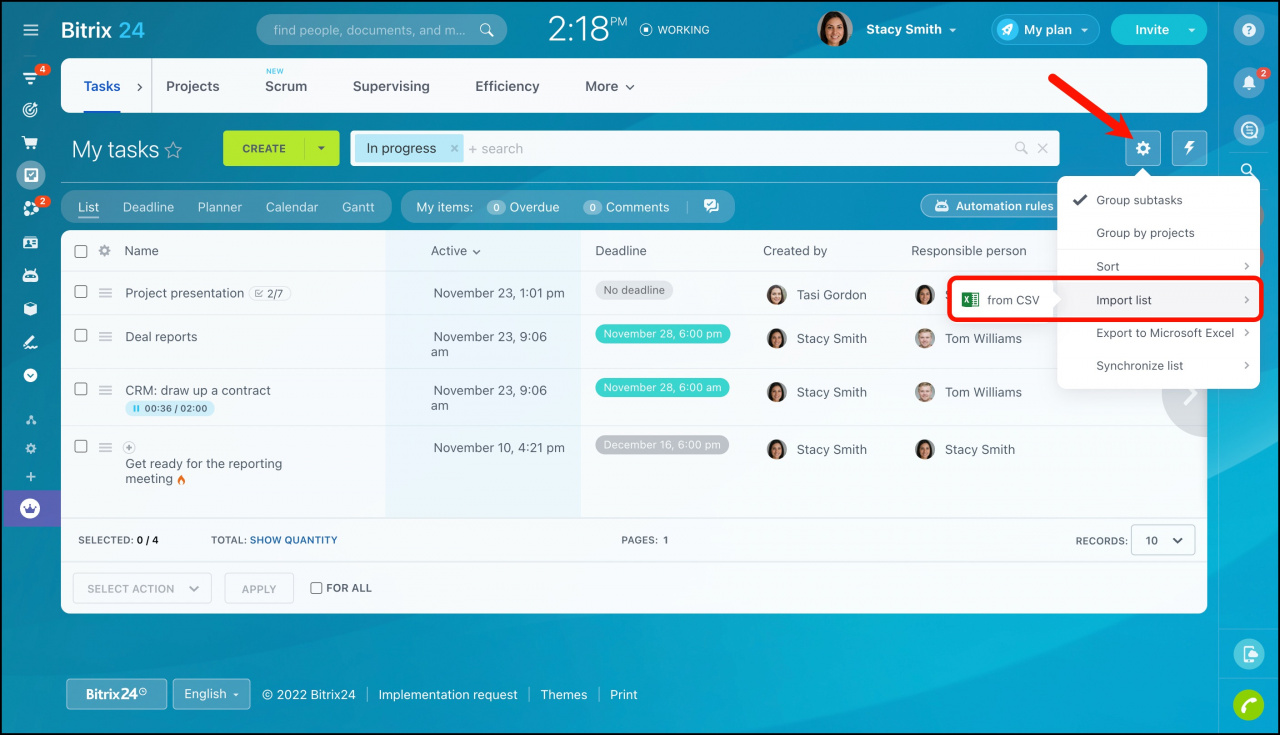Open Implementation request footer link

[x=448, y=694]
